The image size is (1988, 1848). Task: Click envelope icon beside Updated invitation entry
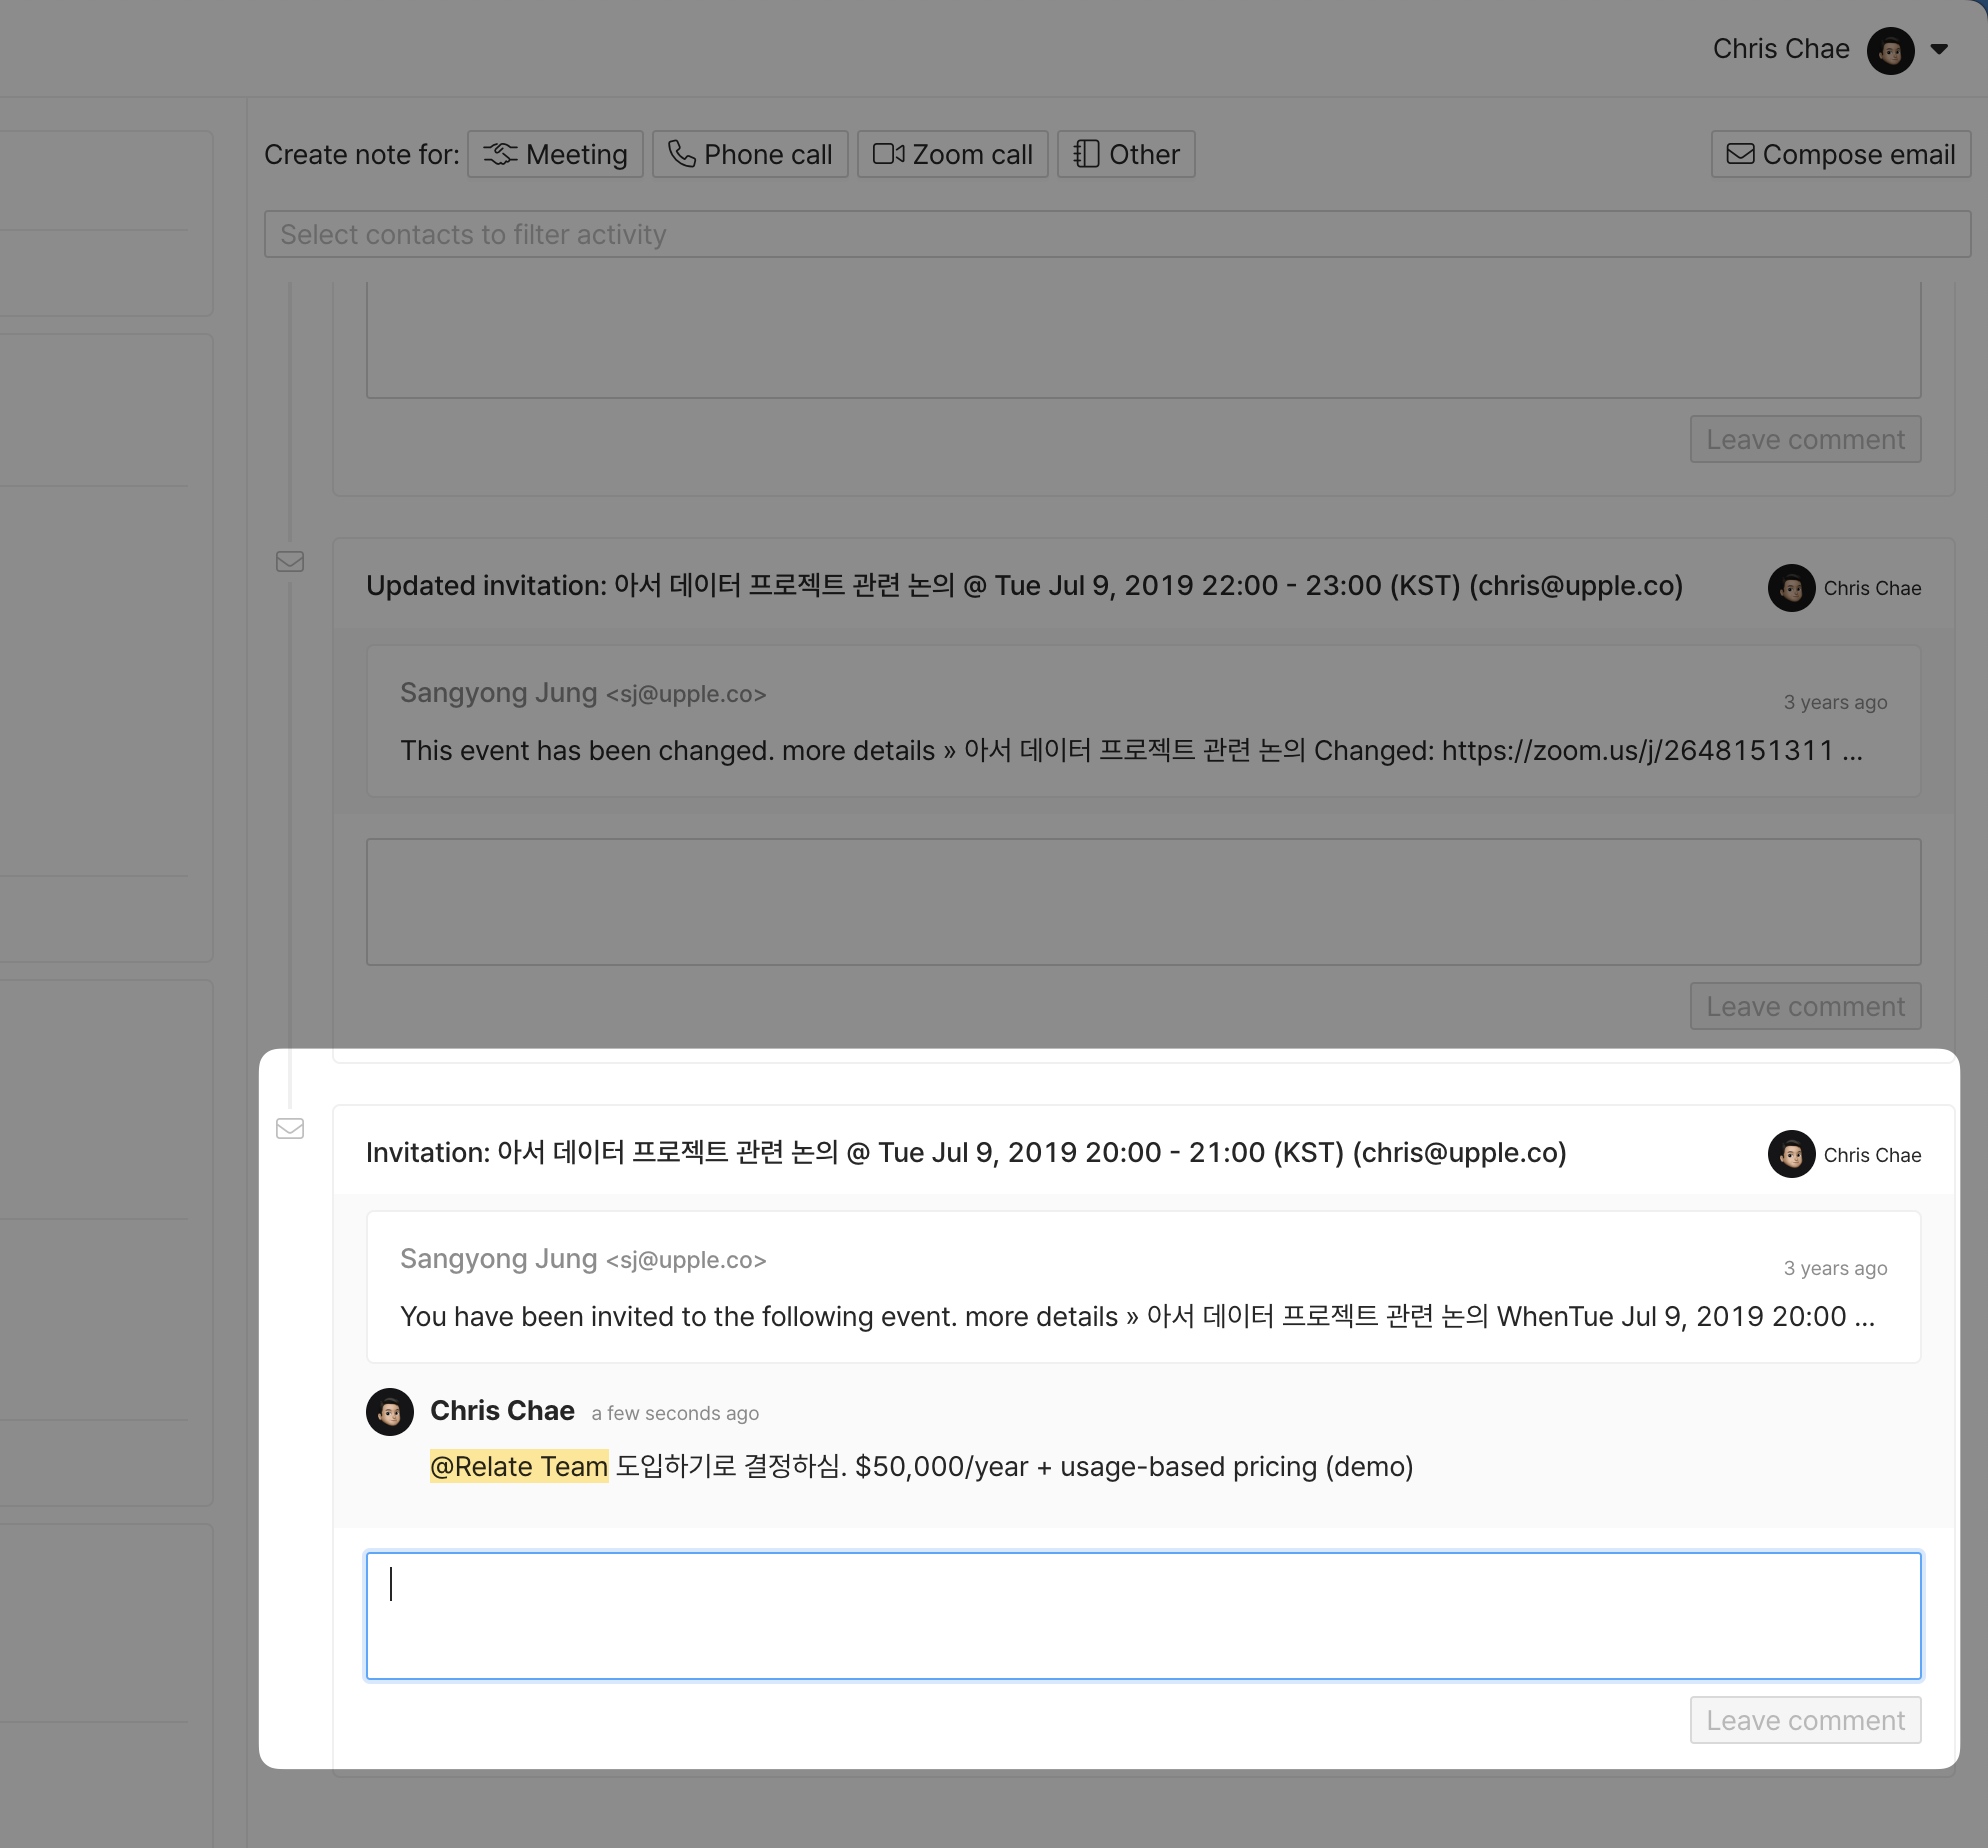click(290, 562)
